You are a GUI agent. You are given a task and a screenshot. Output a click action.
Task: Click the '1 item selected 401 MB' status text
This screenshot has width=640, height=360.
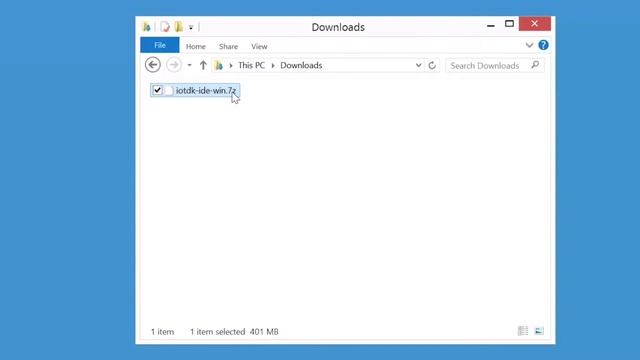coord(234,332)
